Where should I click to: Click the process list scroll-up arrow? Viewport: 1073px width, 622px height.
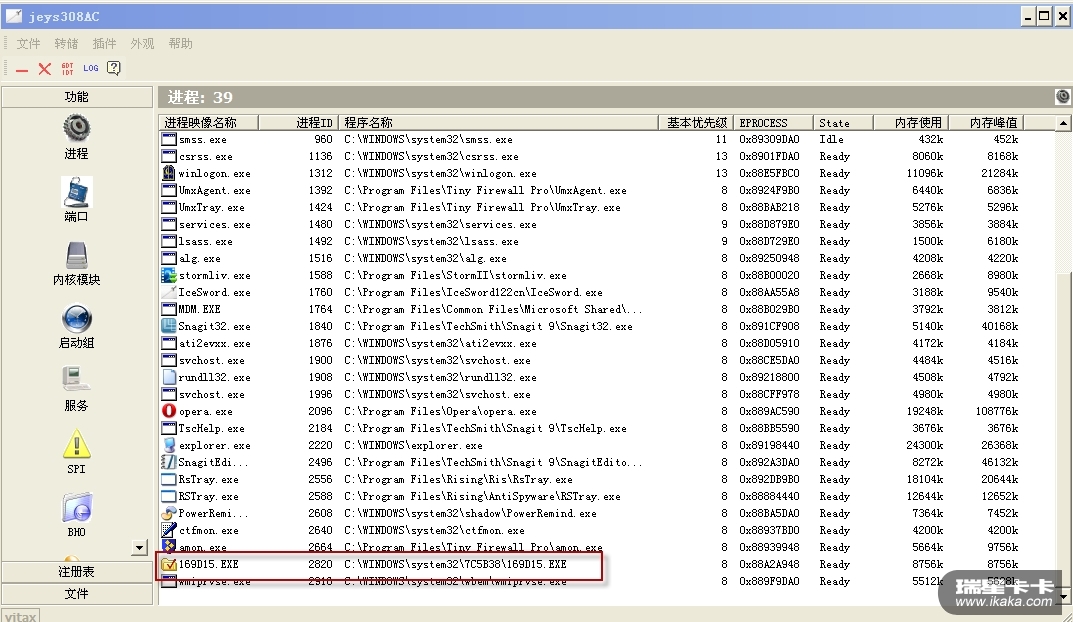1063,124
